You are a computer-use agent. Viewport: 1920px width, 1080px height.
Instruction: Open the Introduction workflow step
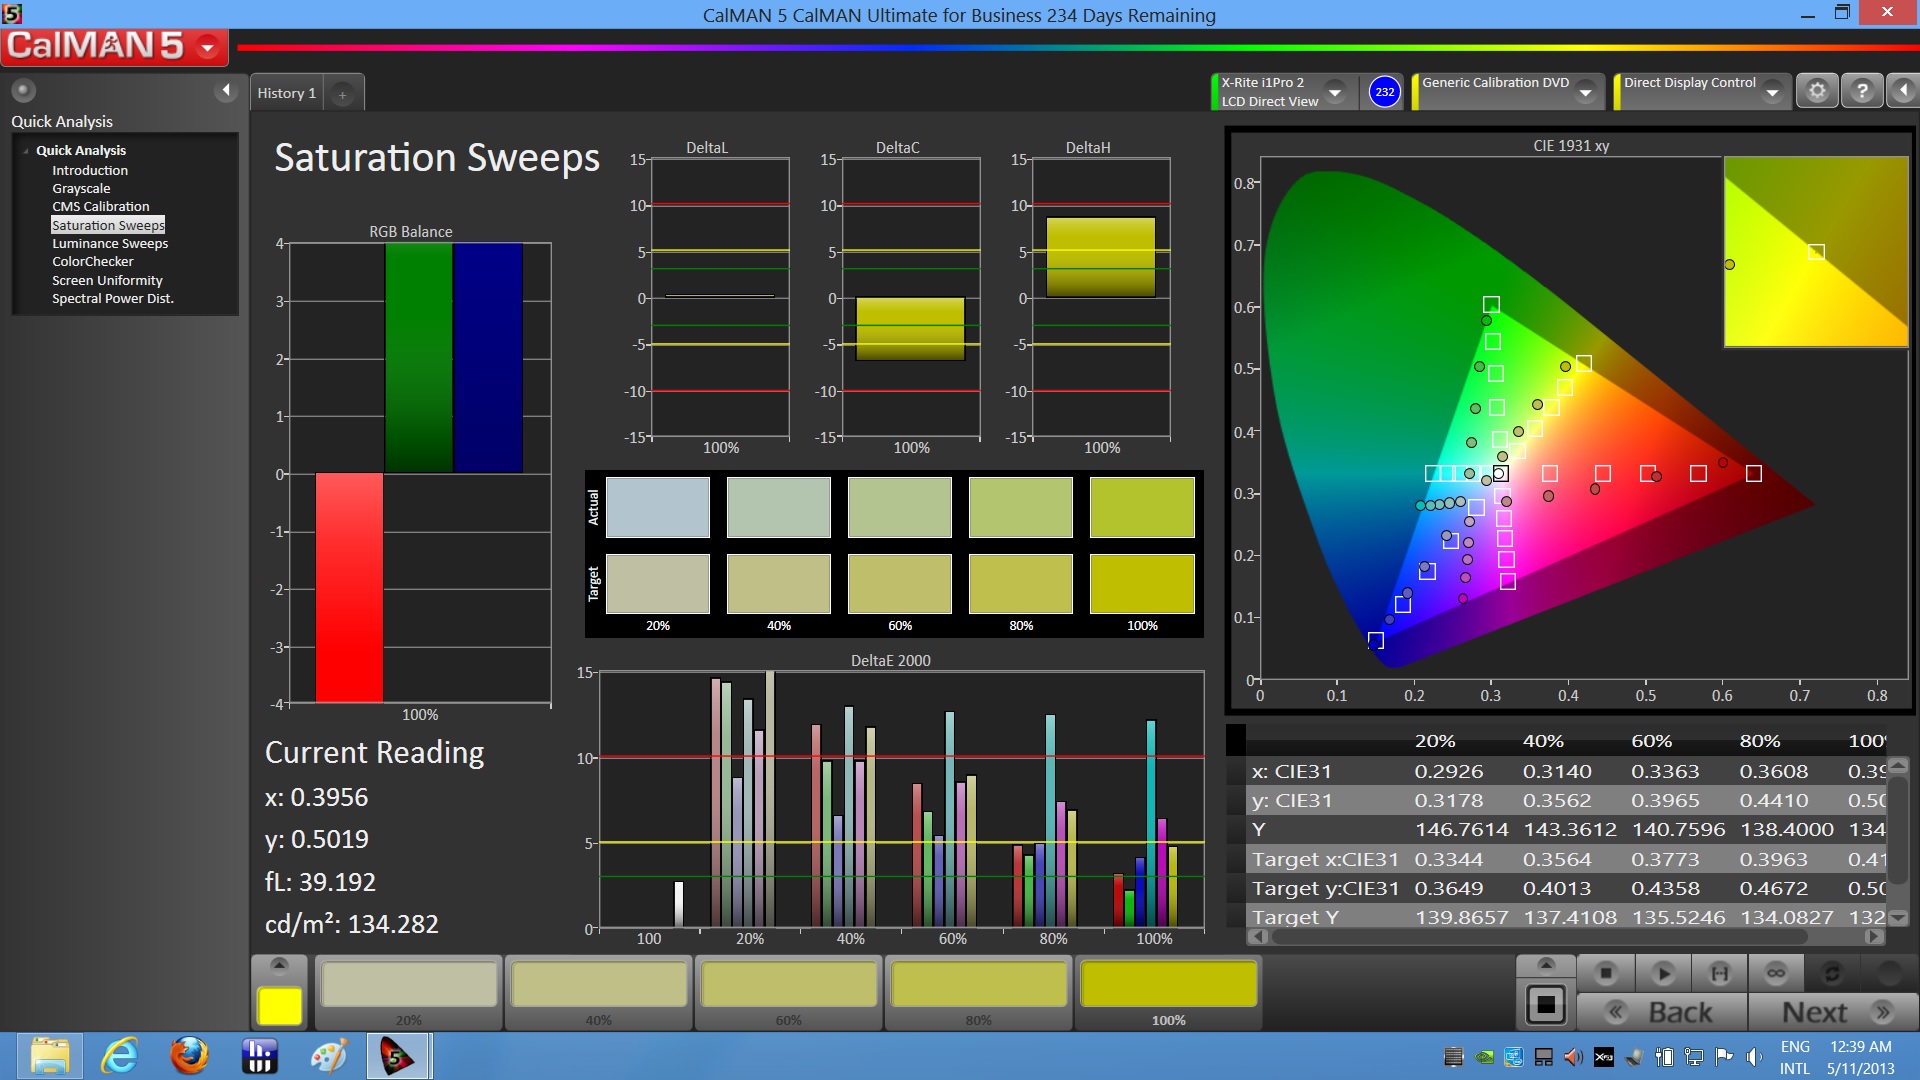(90, 170)
